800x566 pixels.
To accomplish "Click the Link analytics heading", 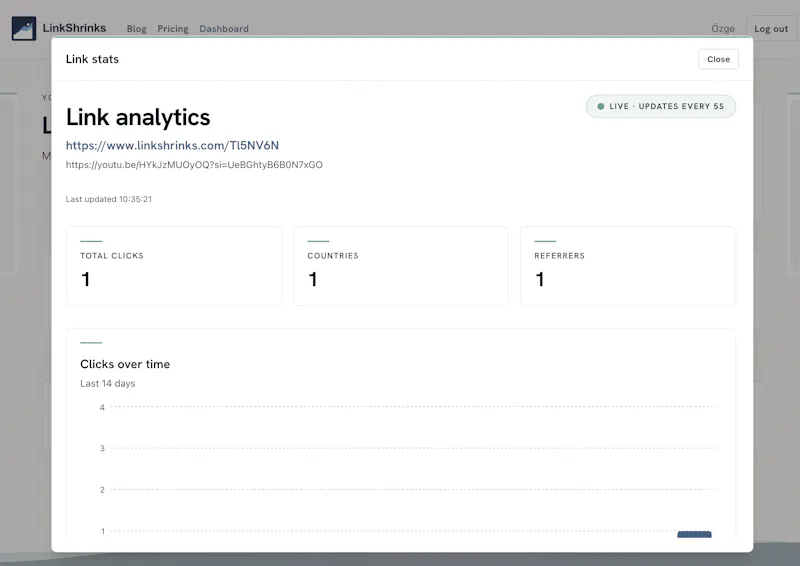I will click(x=138, y=117).
